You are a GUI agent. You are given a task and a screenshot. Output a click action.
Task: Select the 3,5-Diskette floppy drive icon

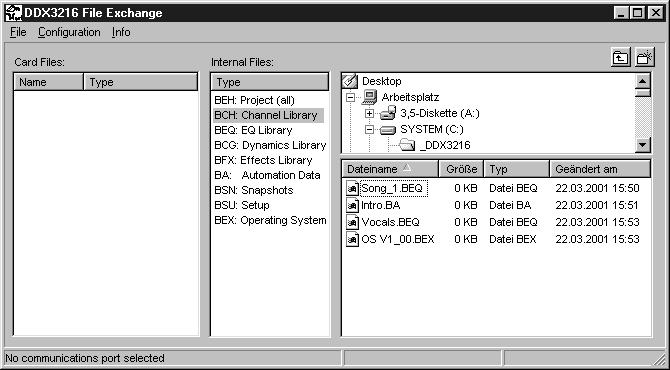(388, 113)
